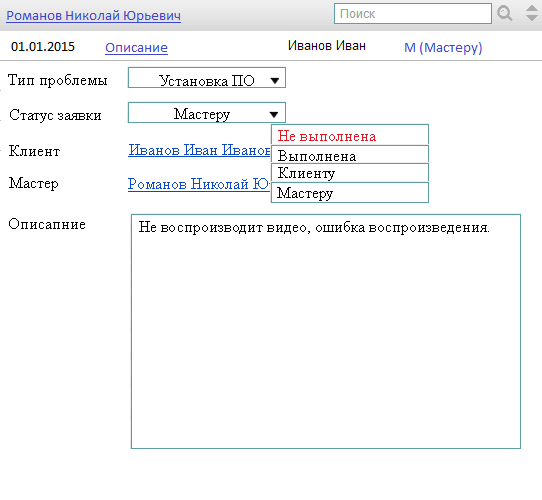Click the Установка ПО combo box value
The width and height of the screenshot is (542, 500).
pos(207,81)
